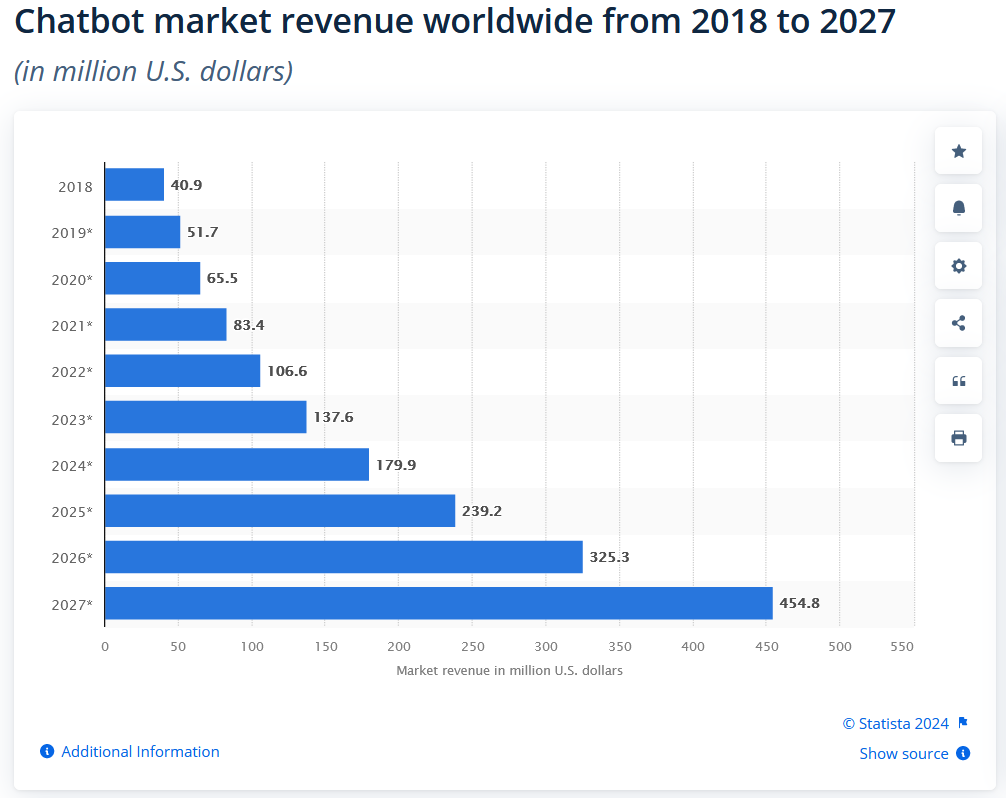Click the x-axis tick label 100
This screenshot has height=798, width=1006.
[252, 647]
